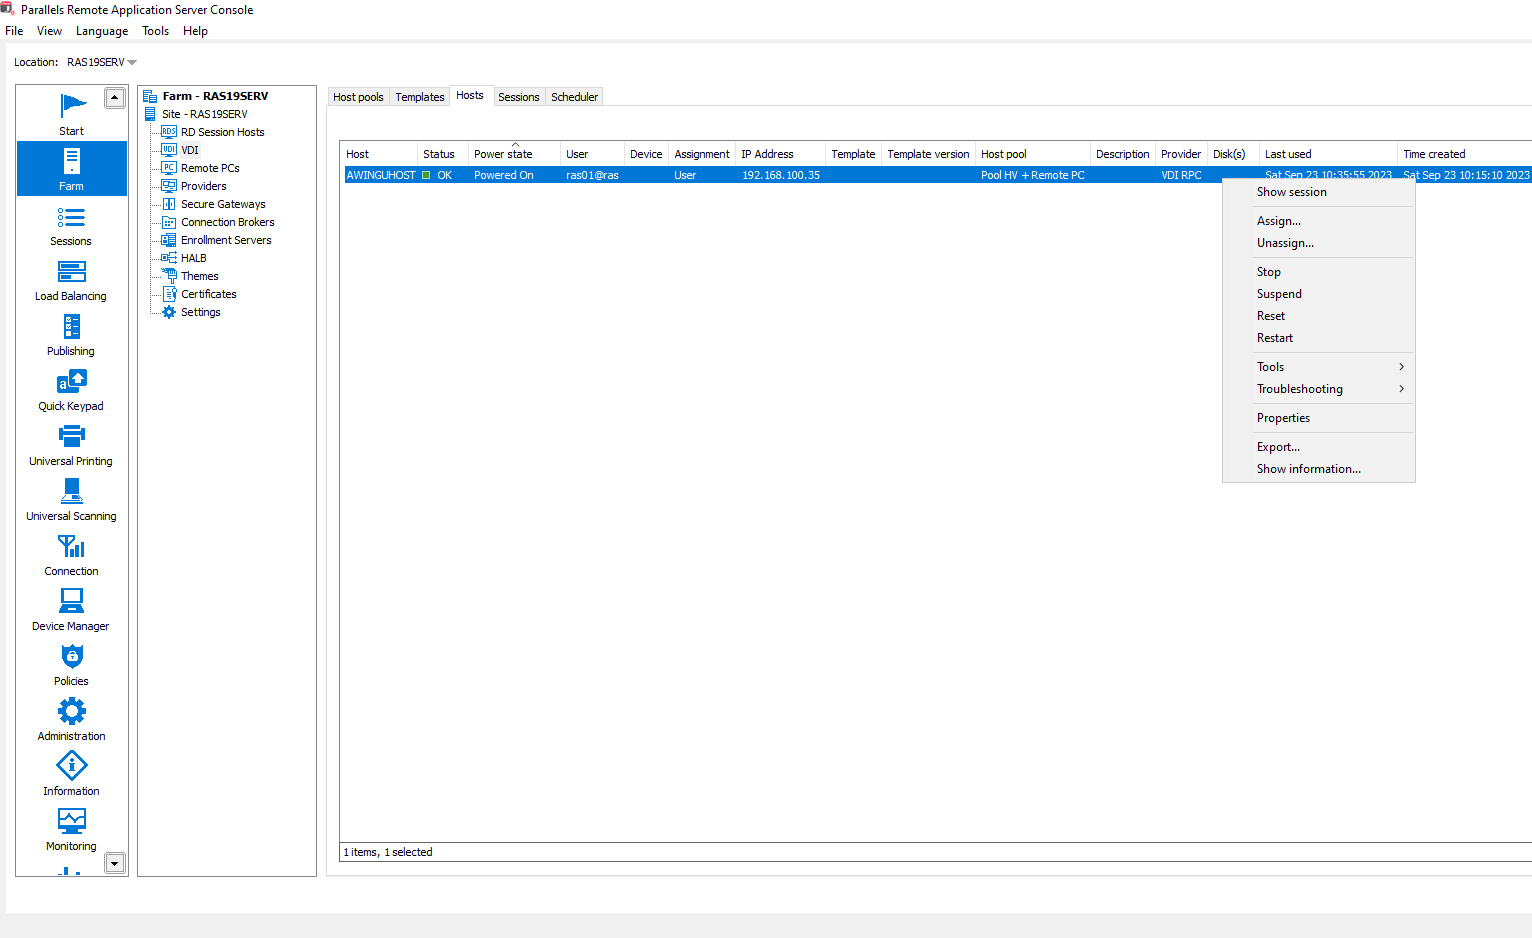Sort by IP Address column header
This screenshot has width=1532, height=938.
tap(780, 154)
